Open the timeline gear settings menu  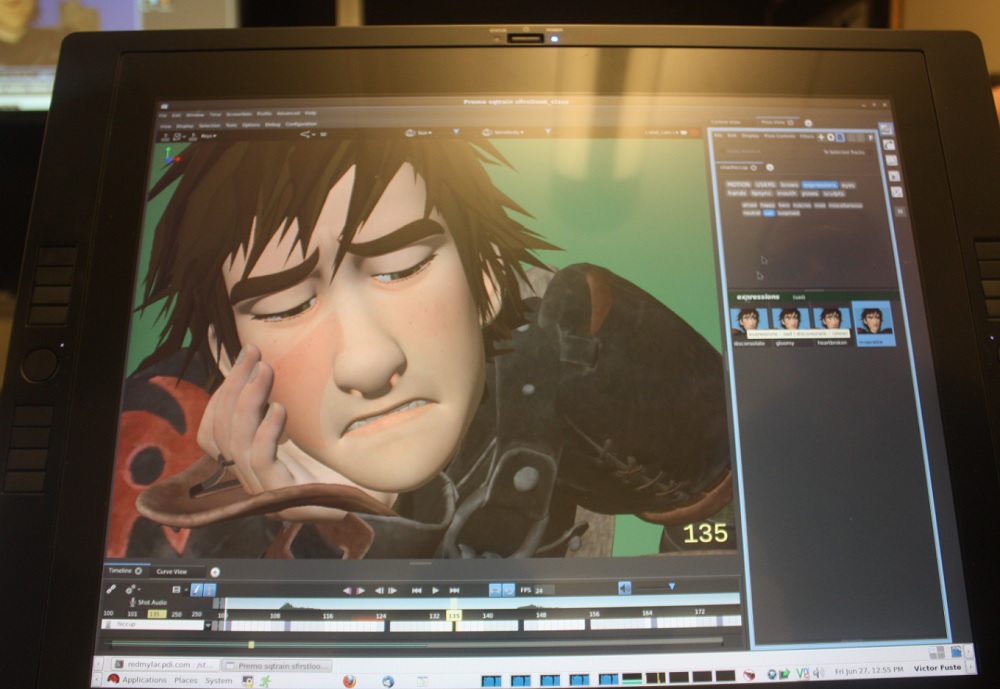click(132, 589)
